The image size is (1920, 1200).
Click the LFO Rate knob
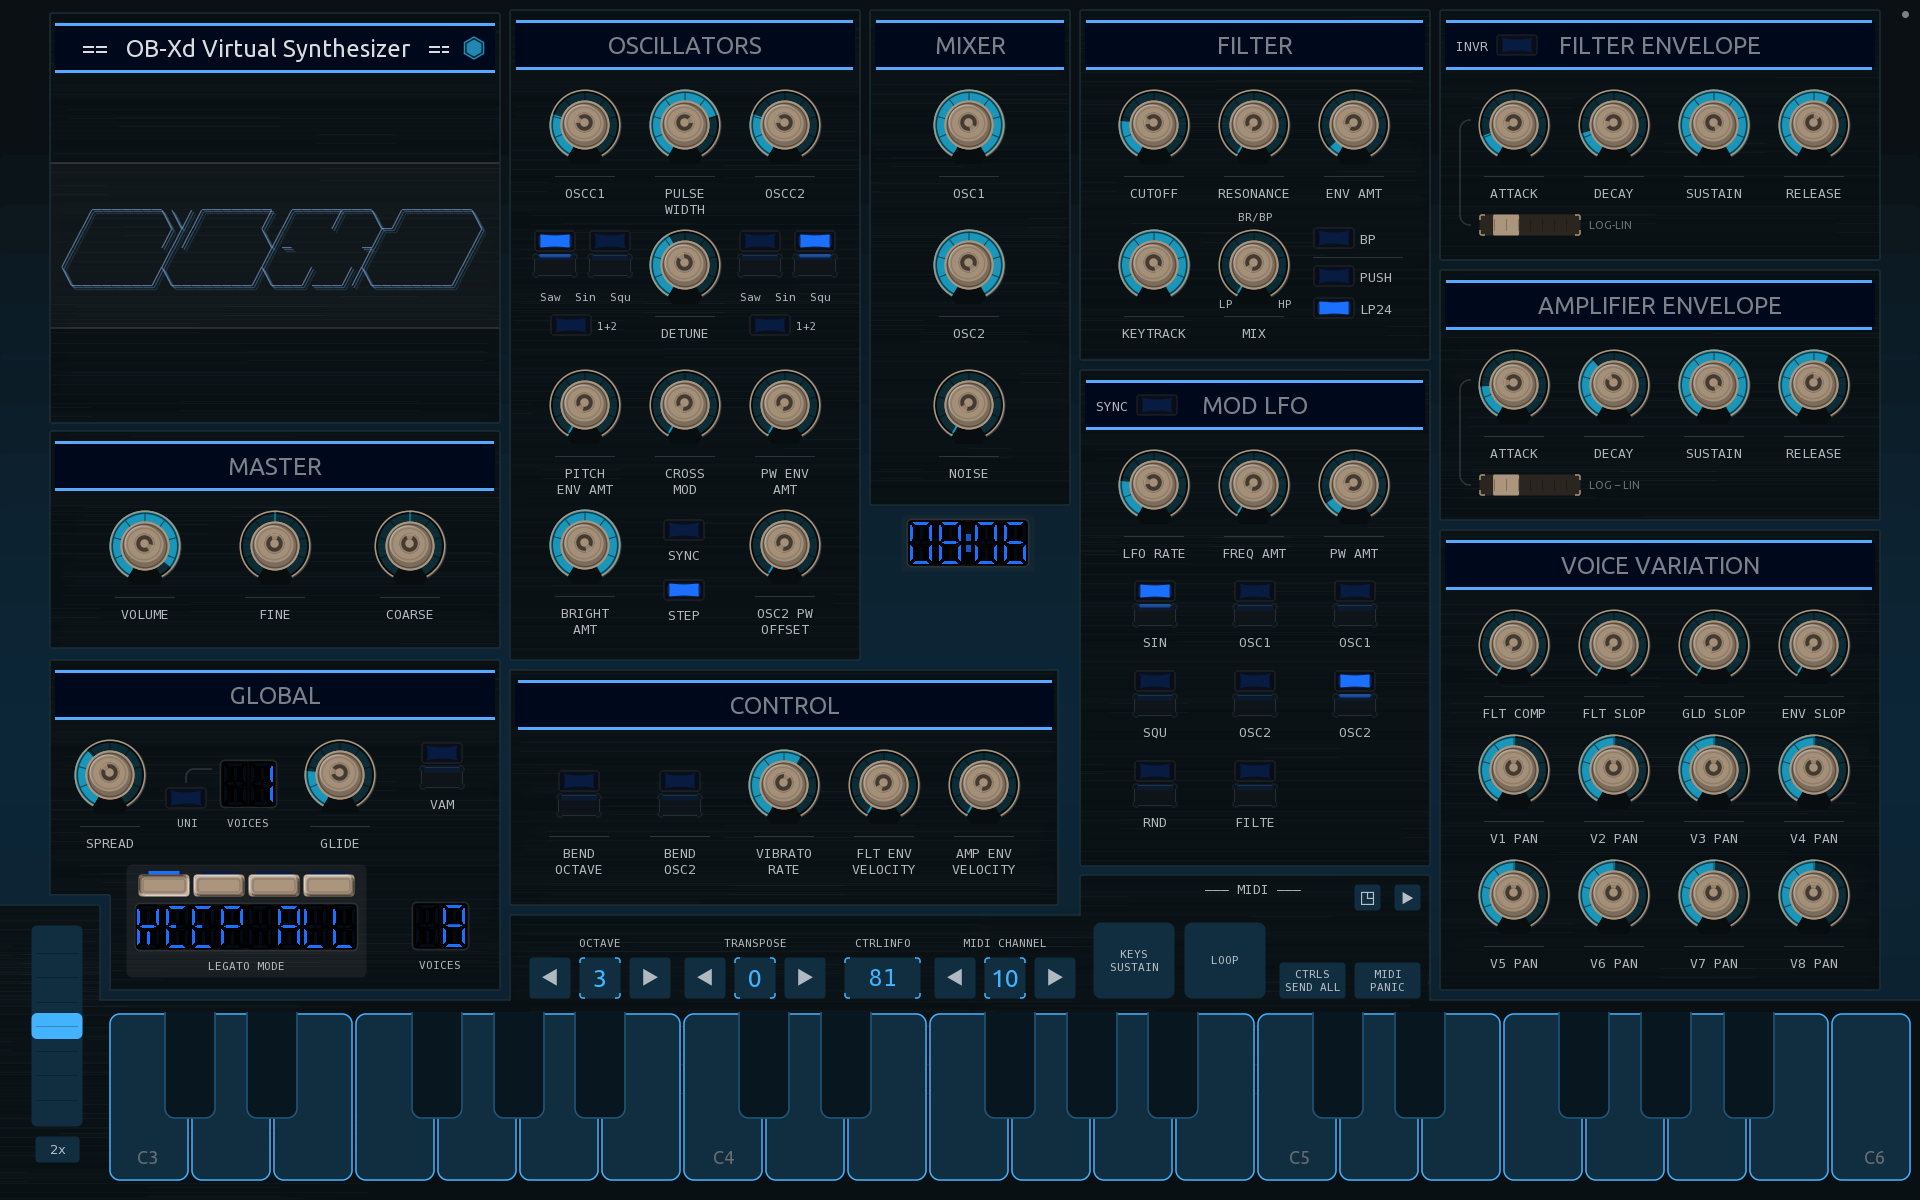tap(1154, 485)
